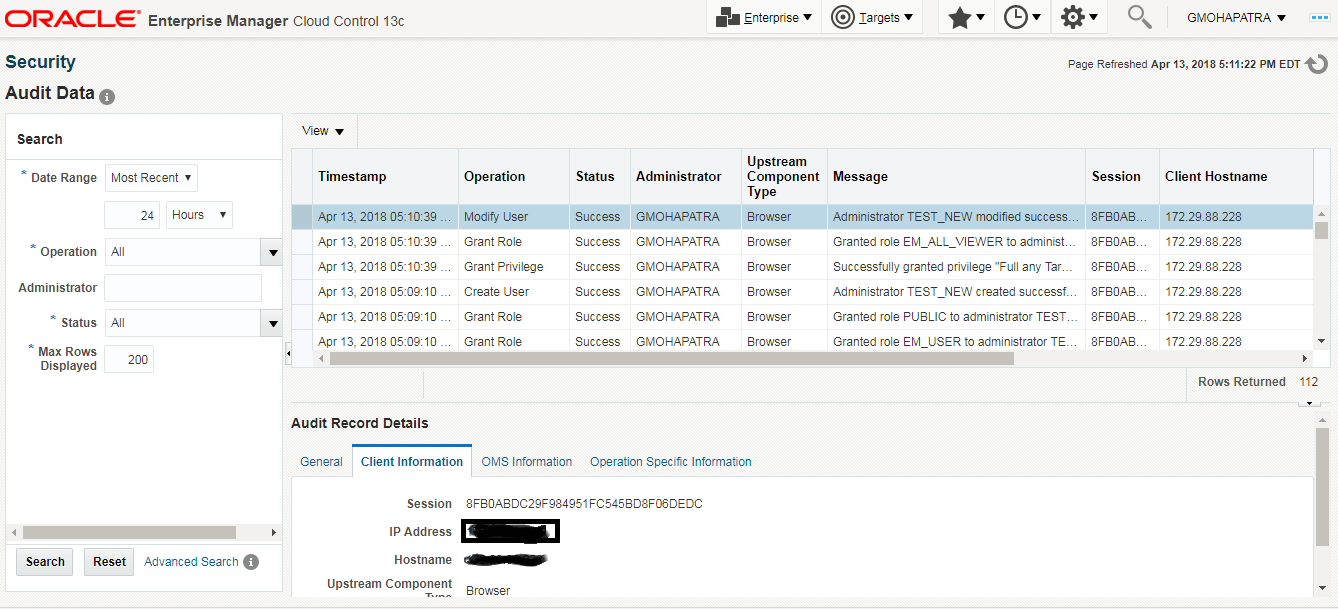
Task: Switch to the General tab
Action: 321,462
